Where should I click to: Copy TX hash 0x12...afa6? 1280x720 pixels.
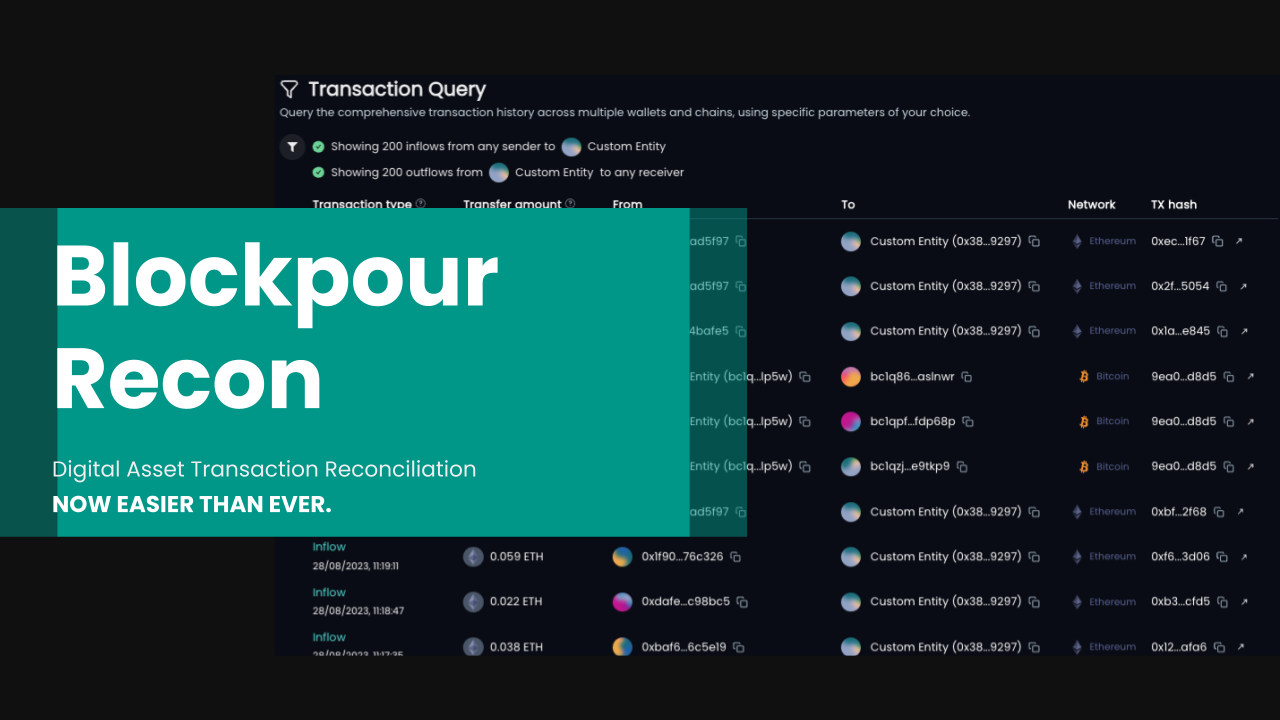click(x=1219, y=647)
